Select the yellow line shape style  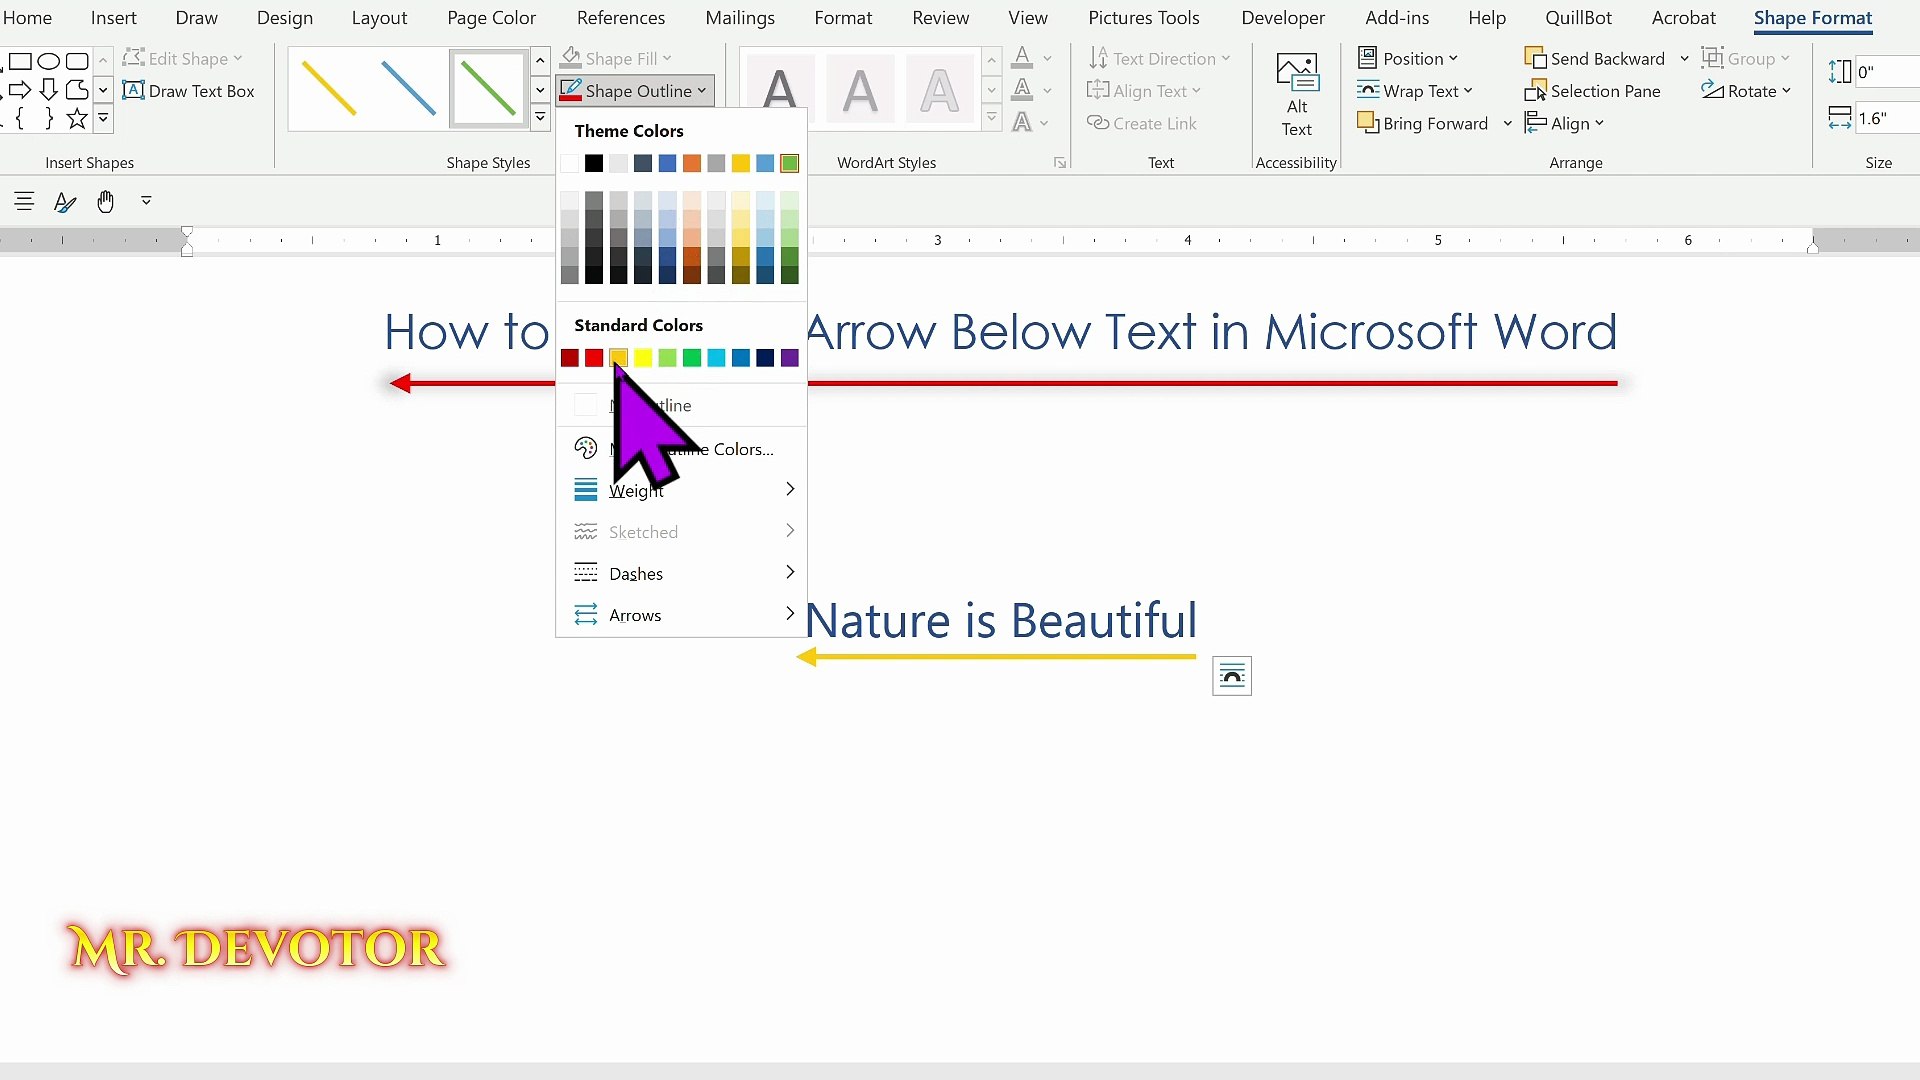click(329, 89)
